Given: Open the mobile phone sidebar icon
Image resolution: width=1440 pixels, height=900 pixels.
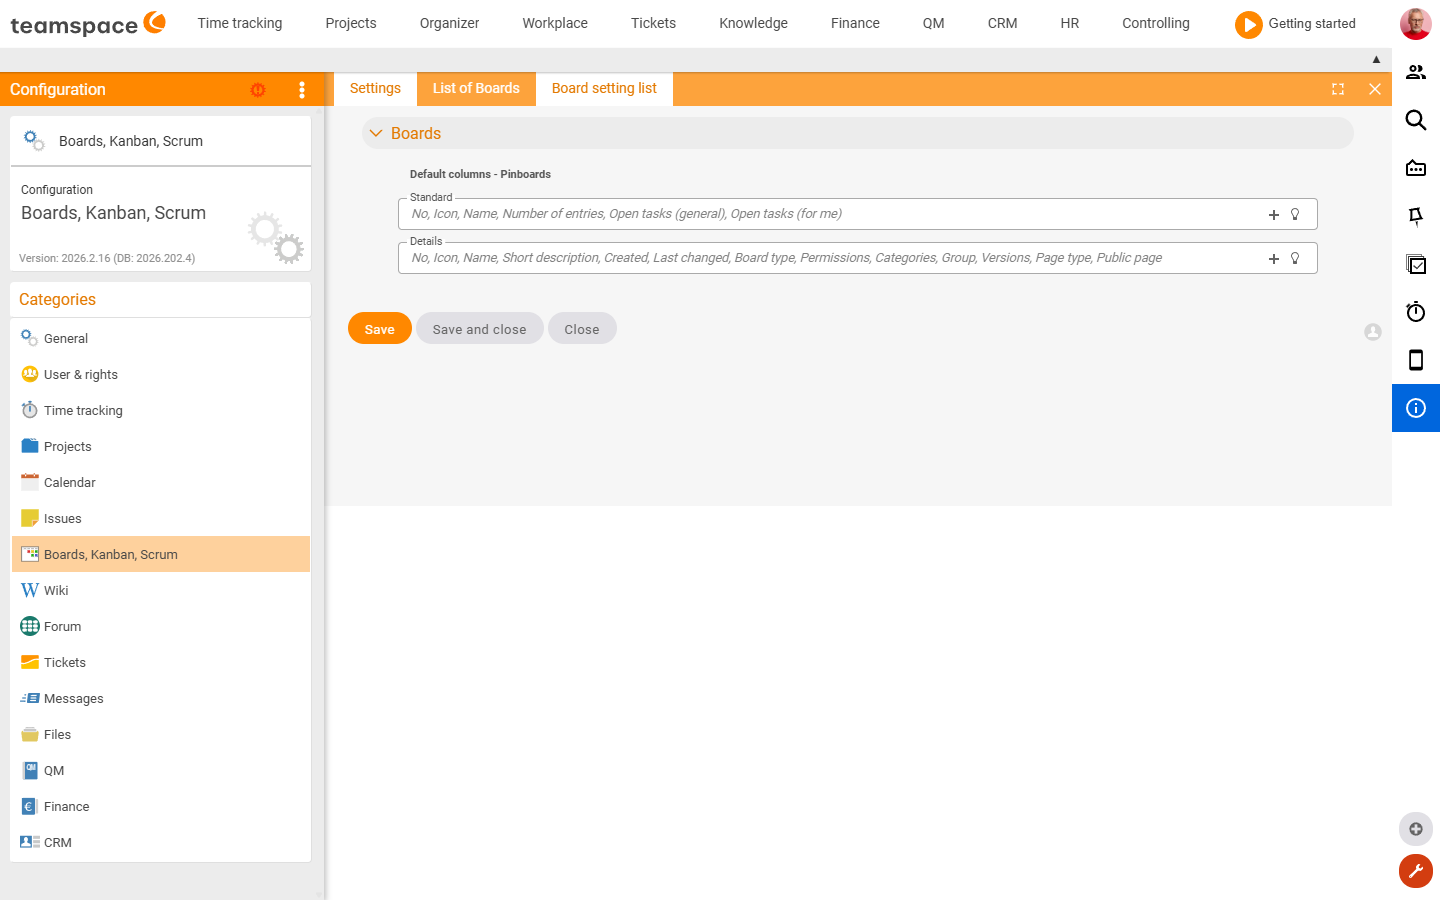Looking at the screenshot, I should pos(1416,360).
